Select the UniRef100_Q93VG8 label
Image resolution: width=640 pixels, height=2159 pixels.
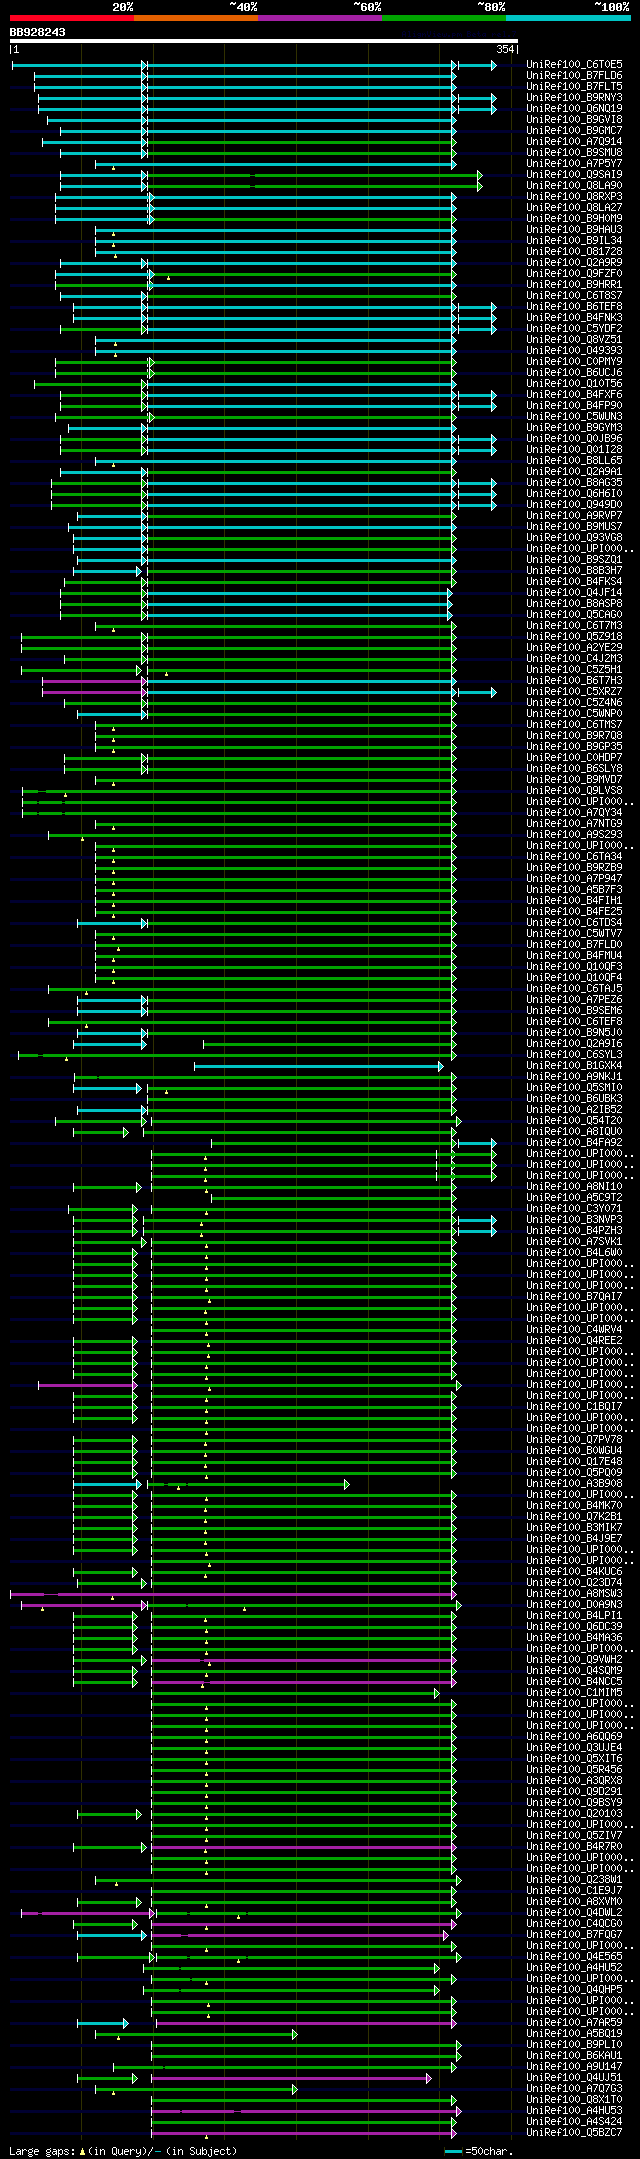coord(574,537)
